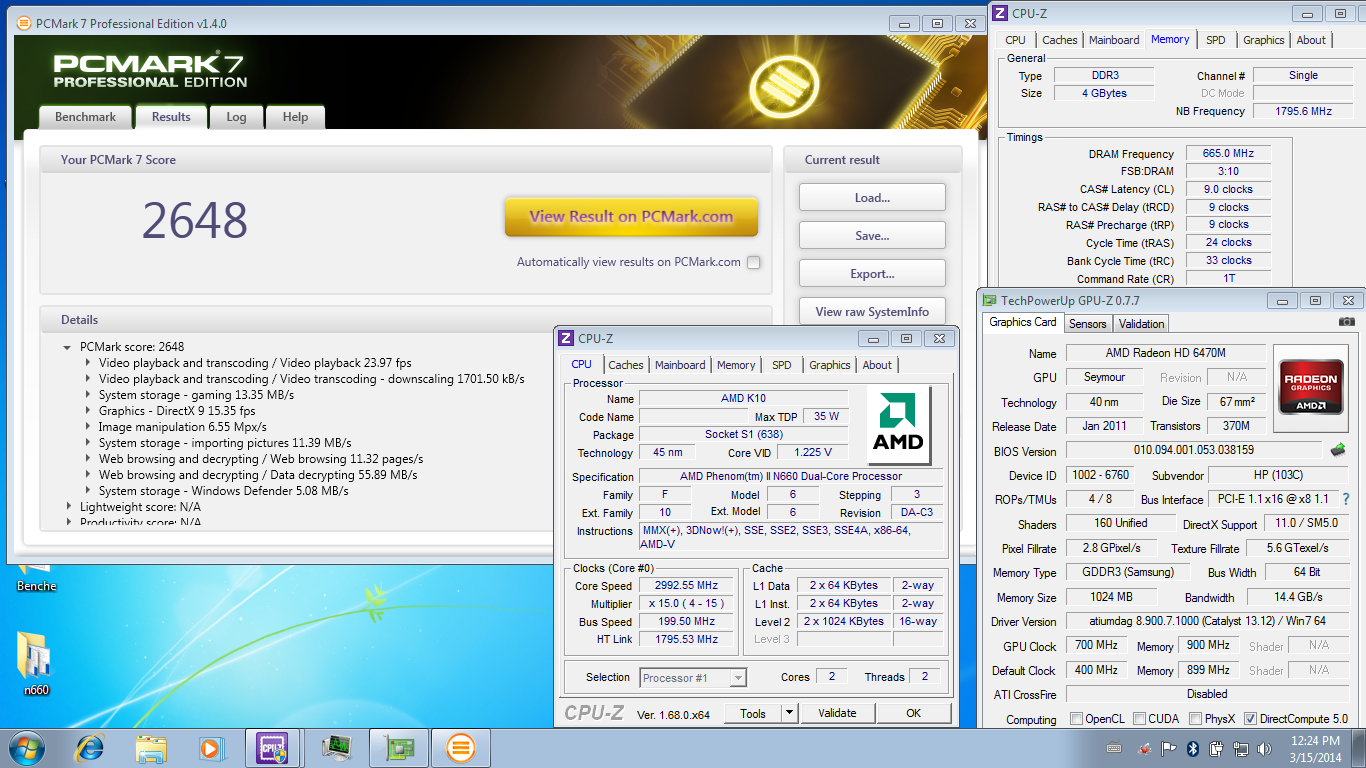Click View Result on PCMark.com button
Image resolution: width=1366 pixels, height=768 pixels.
[631, 216]
